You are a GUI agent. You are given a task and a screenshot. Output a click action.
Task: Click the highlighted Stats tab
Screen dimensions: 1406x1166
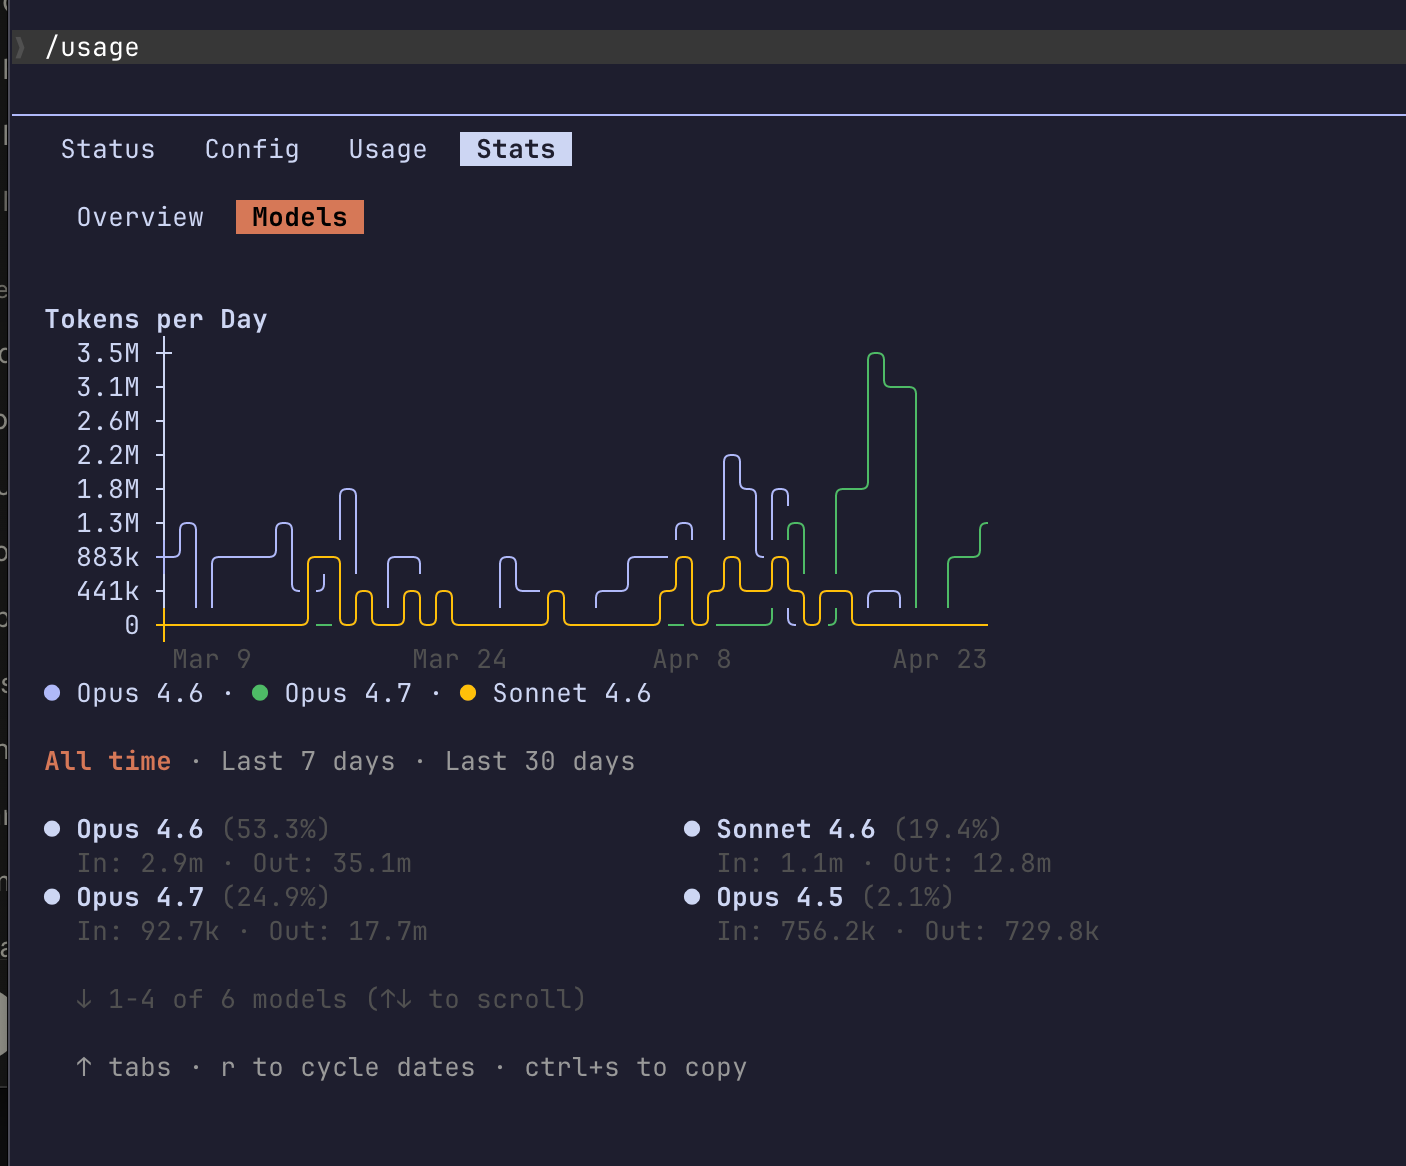pos(516,149)
